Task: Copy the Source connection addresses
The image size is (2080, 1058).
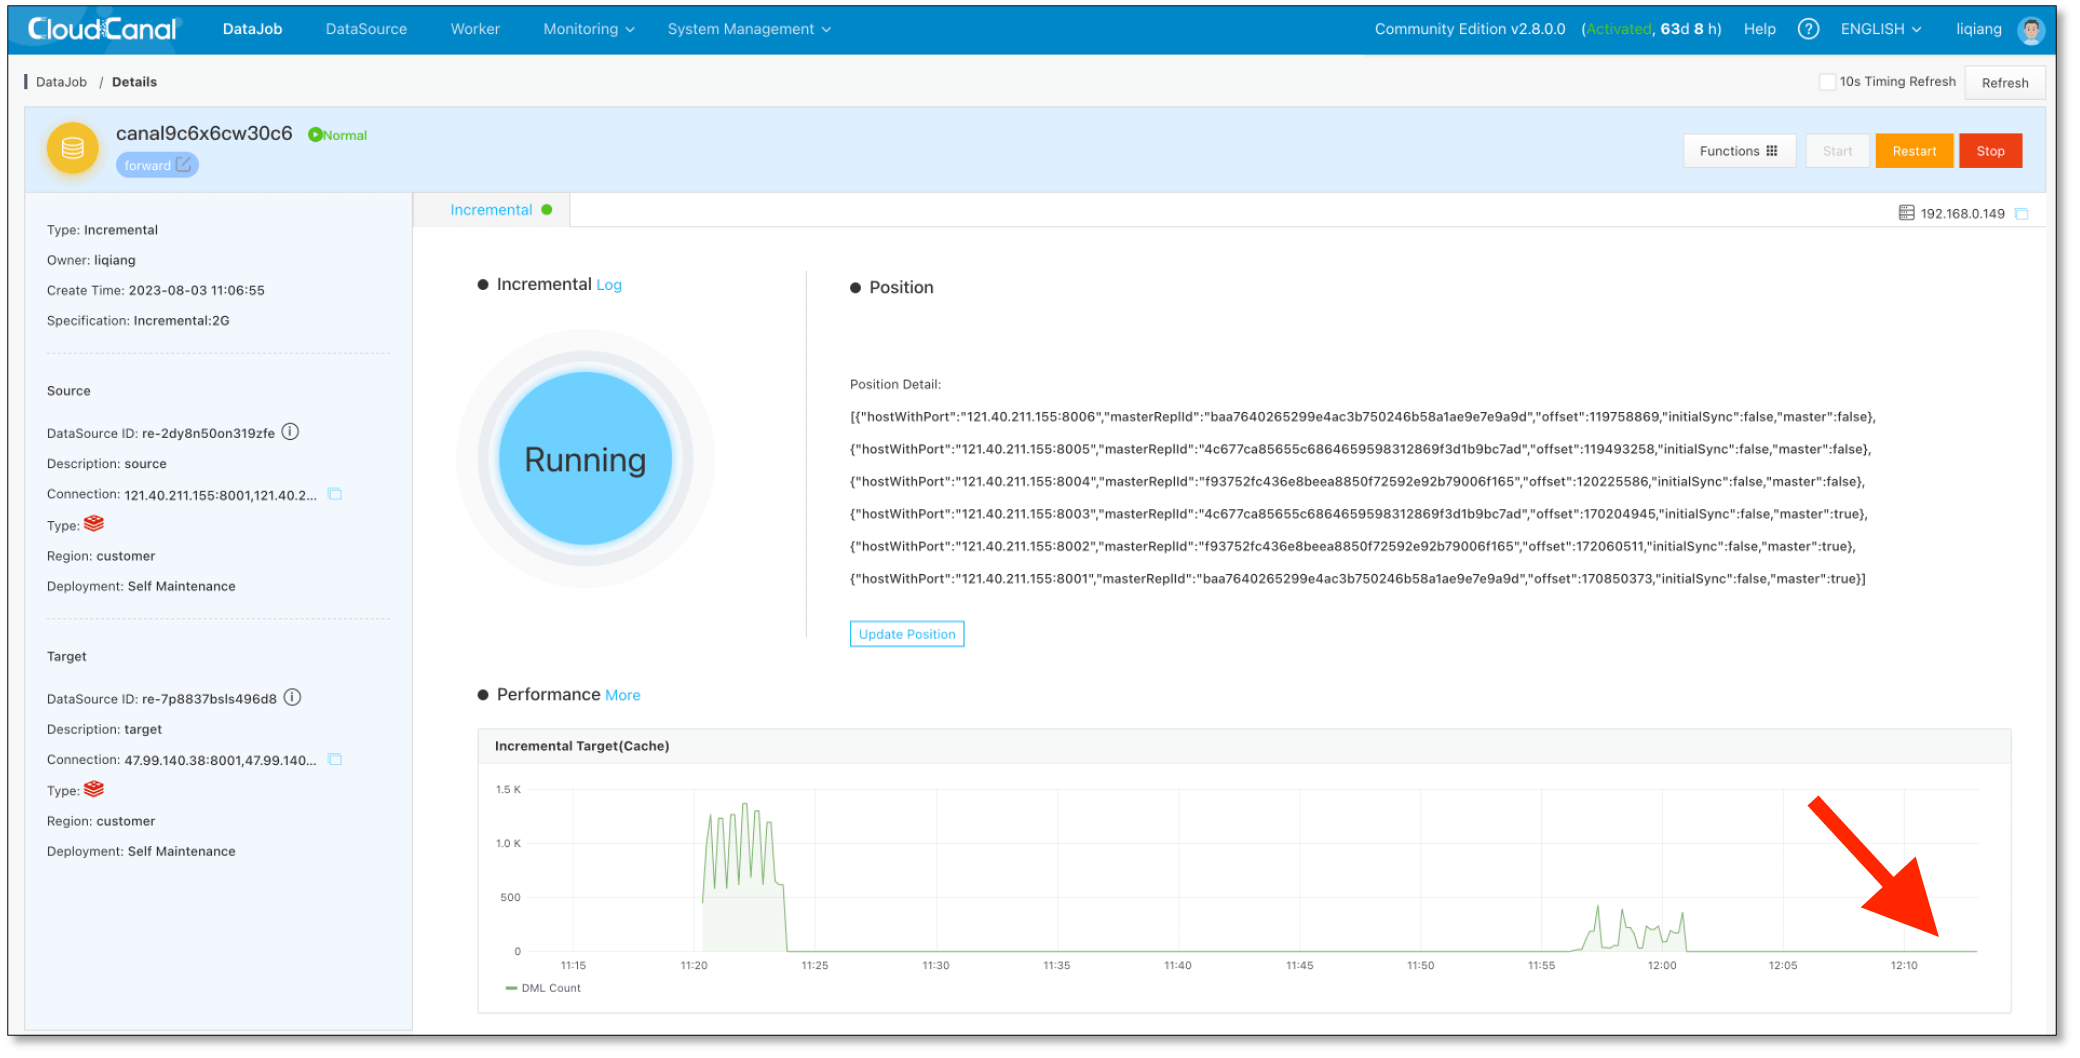Action: click(x=334, y=494)
